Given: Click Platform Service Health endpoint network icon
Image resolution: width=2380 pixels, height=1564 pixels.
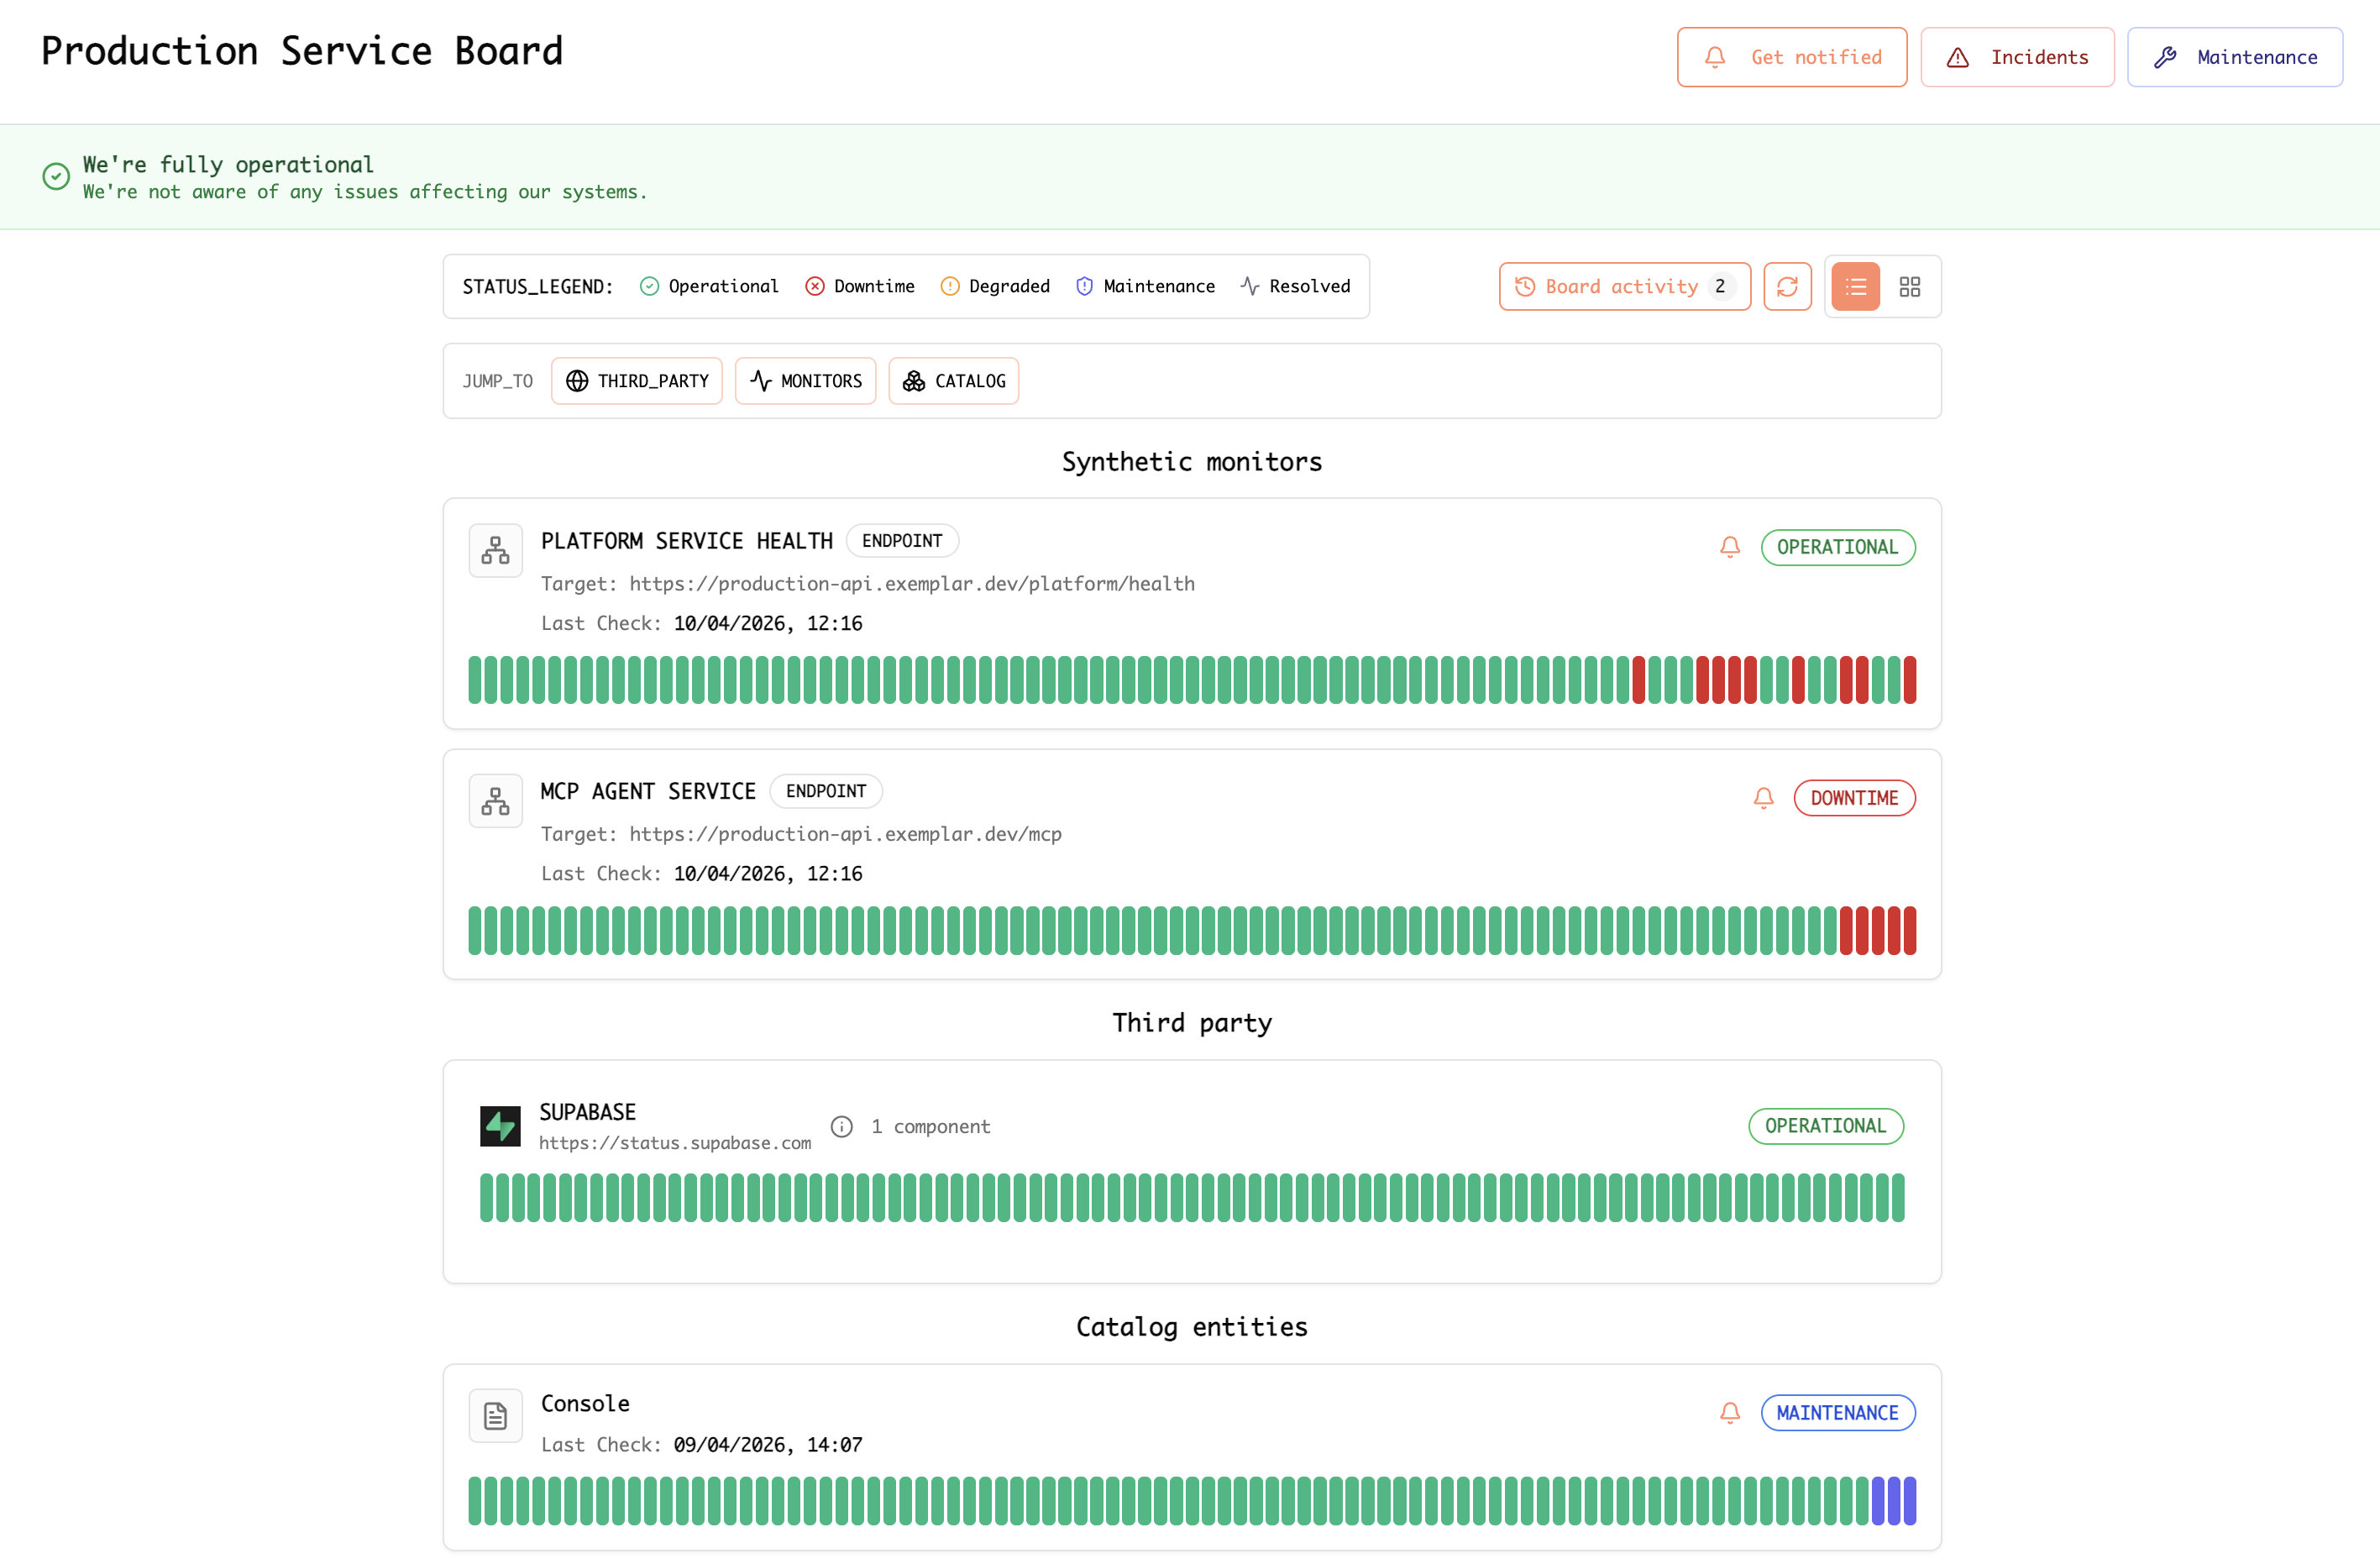Looking at the screenshot, I should [x=495, y=550].
